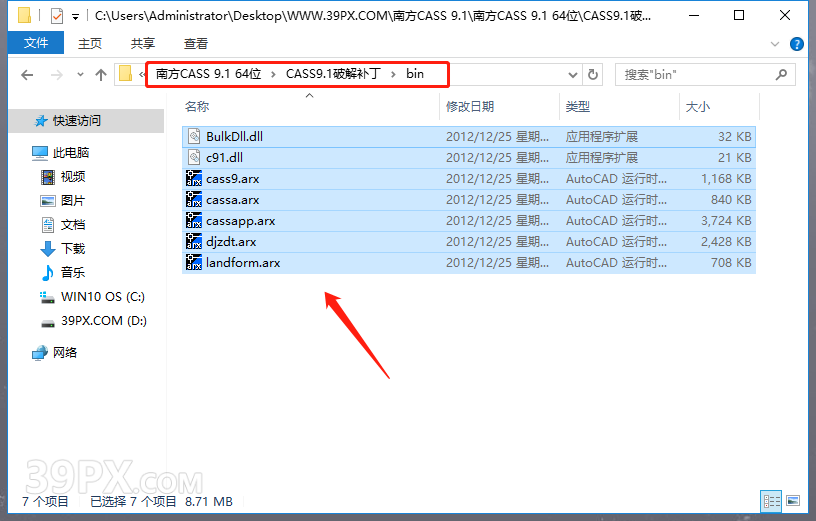
Task: Show hidden parent folders in breadcrumb
Action: (x=141, y=74)
